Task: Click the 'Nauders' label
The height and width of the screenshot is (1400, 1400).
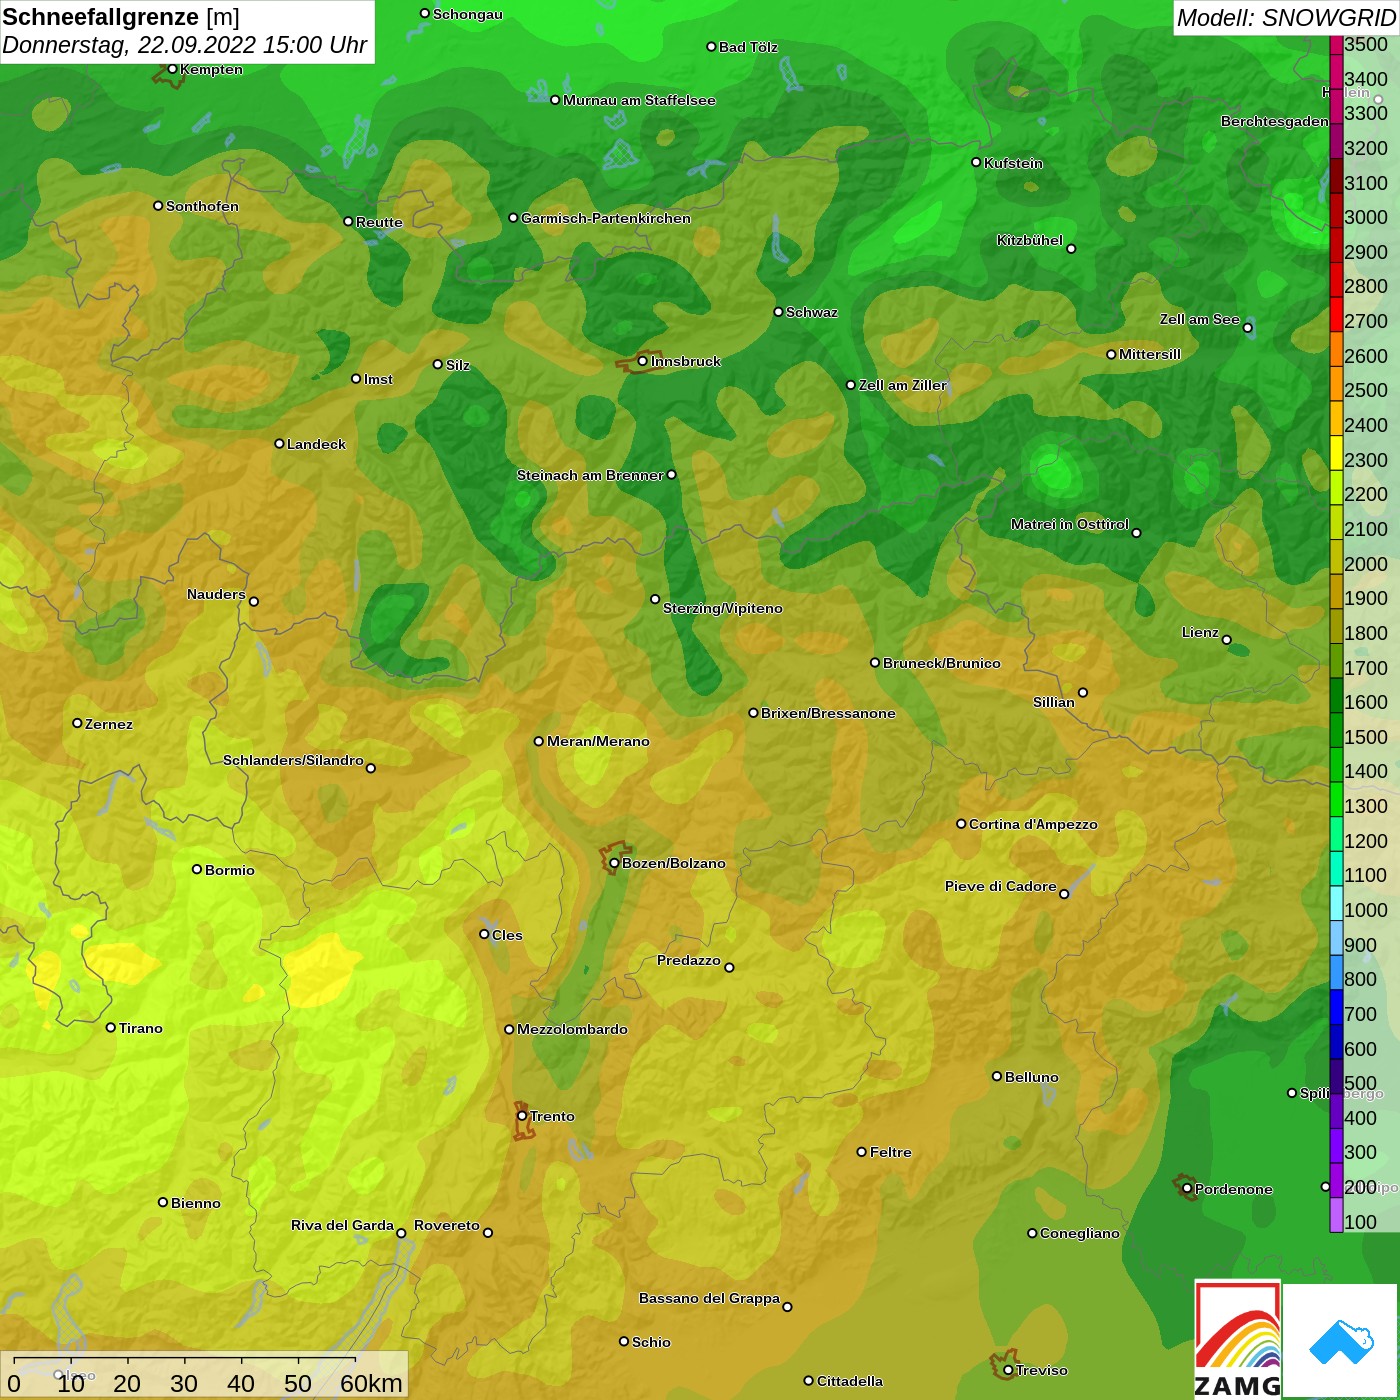Action: pos(216,594)
